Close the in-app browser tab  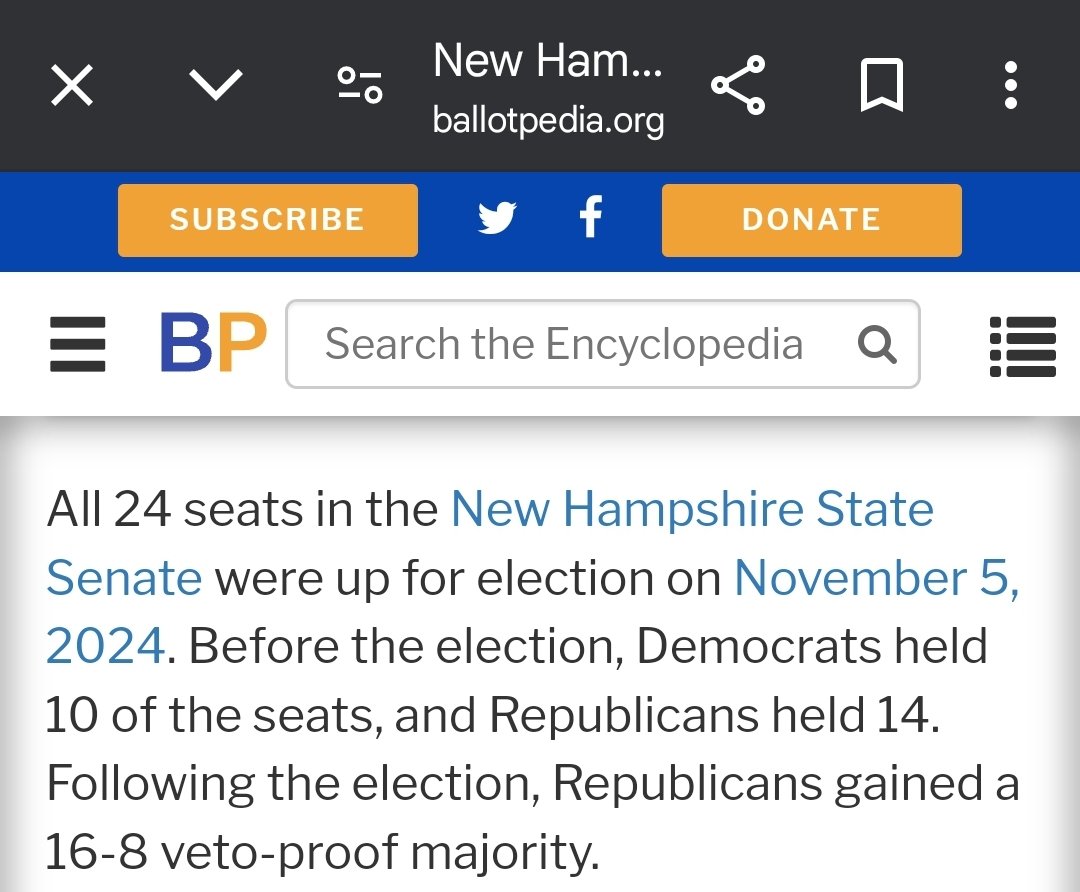72,86
